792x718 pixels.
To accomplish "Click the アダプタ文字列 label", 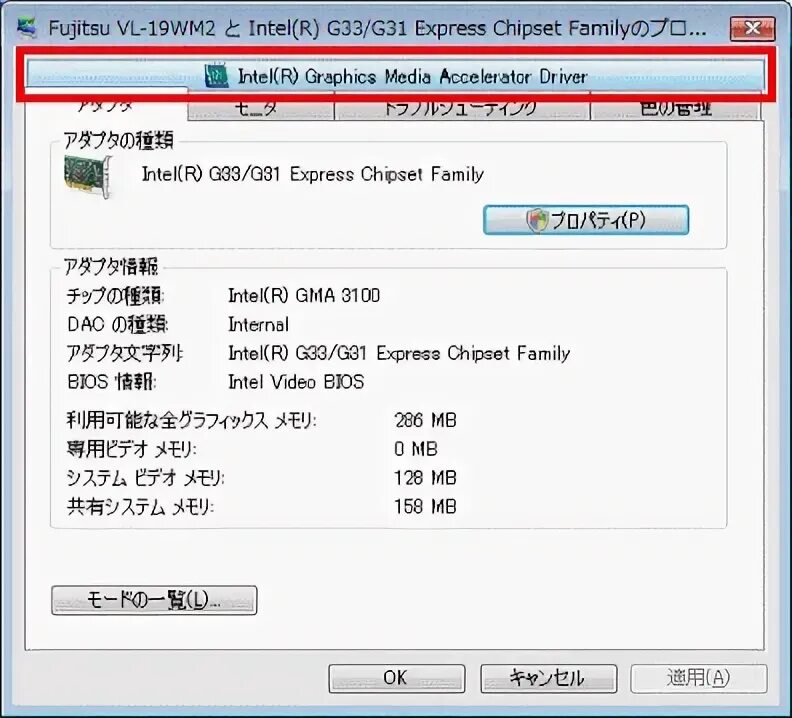I will pyautogui.click(x=125, y=353).
